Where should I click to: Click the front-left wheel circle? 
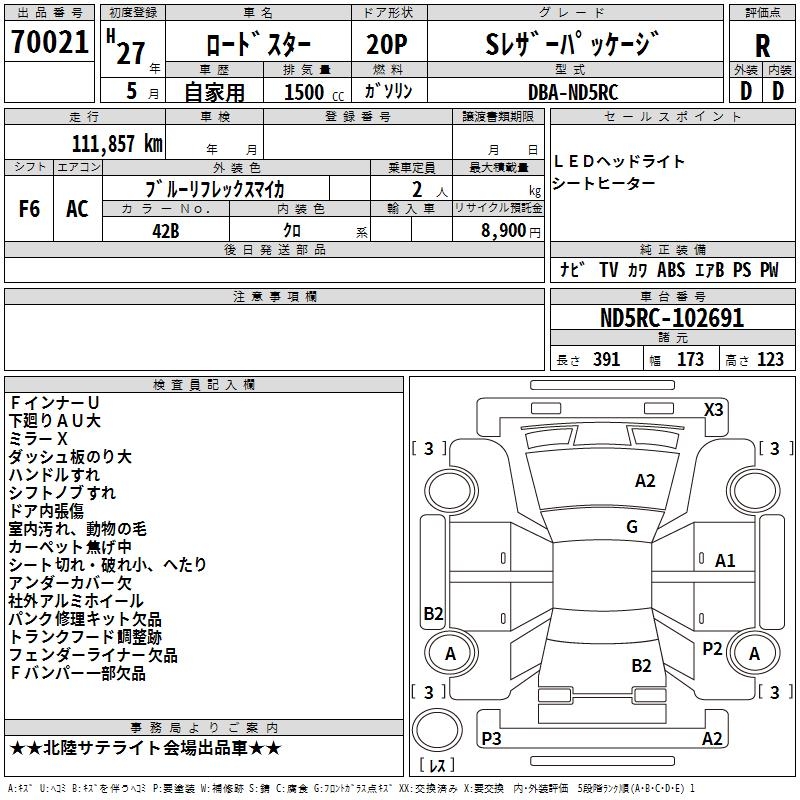[x=451, y=491]
